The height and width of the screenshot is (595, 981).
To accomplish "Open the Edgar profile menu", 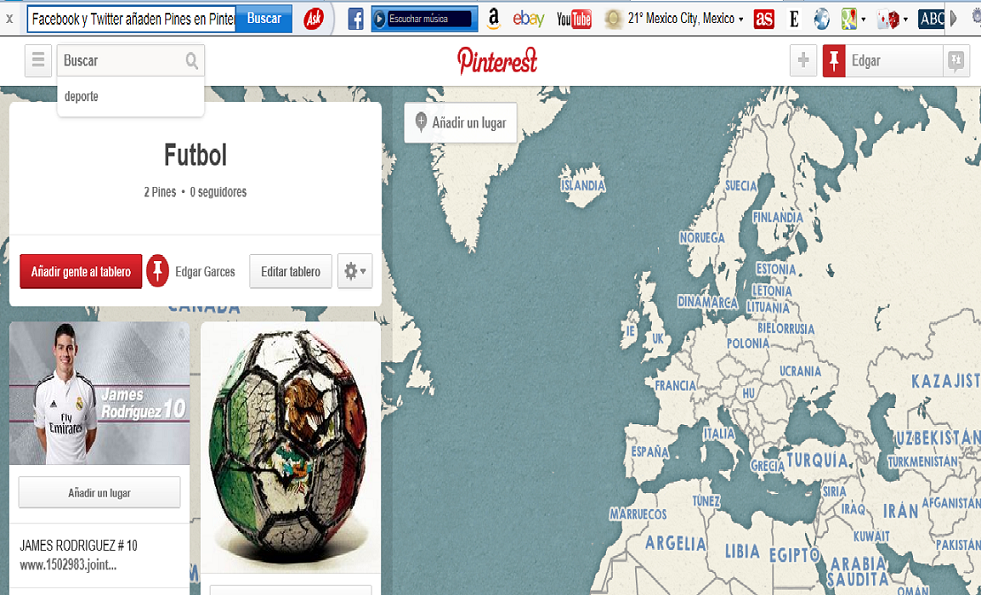I will click(x=883, y=61).
